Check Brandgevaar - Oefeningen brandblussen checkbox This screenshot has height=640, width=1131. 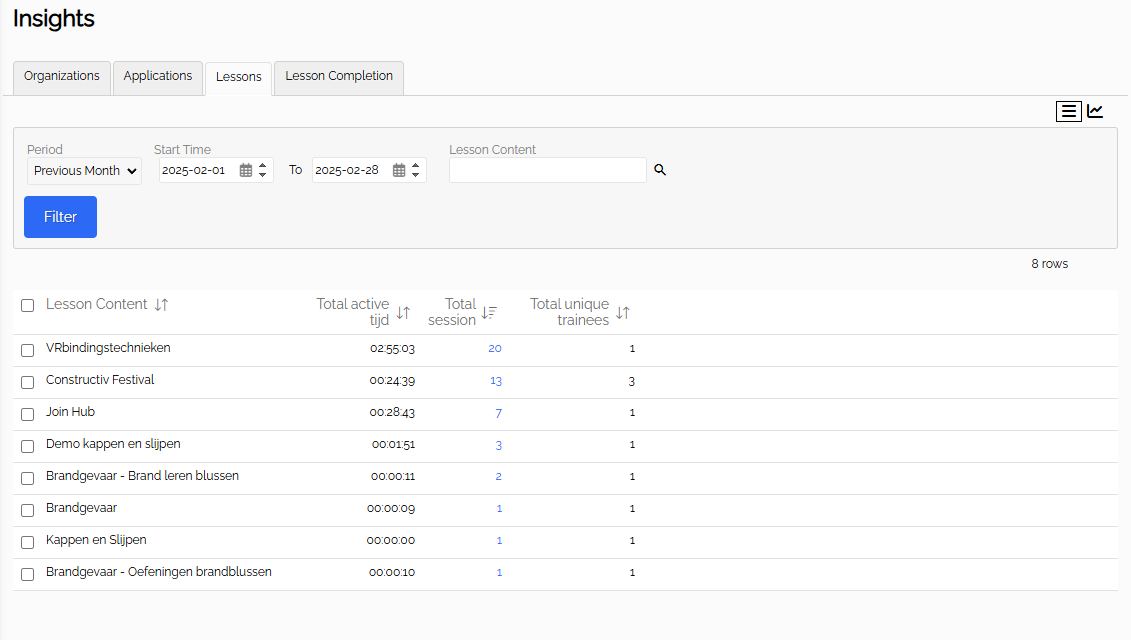(27, 574)
